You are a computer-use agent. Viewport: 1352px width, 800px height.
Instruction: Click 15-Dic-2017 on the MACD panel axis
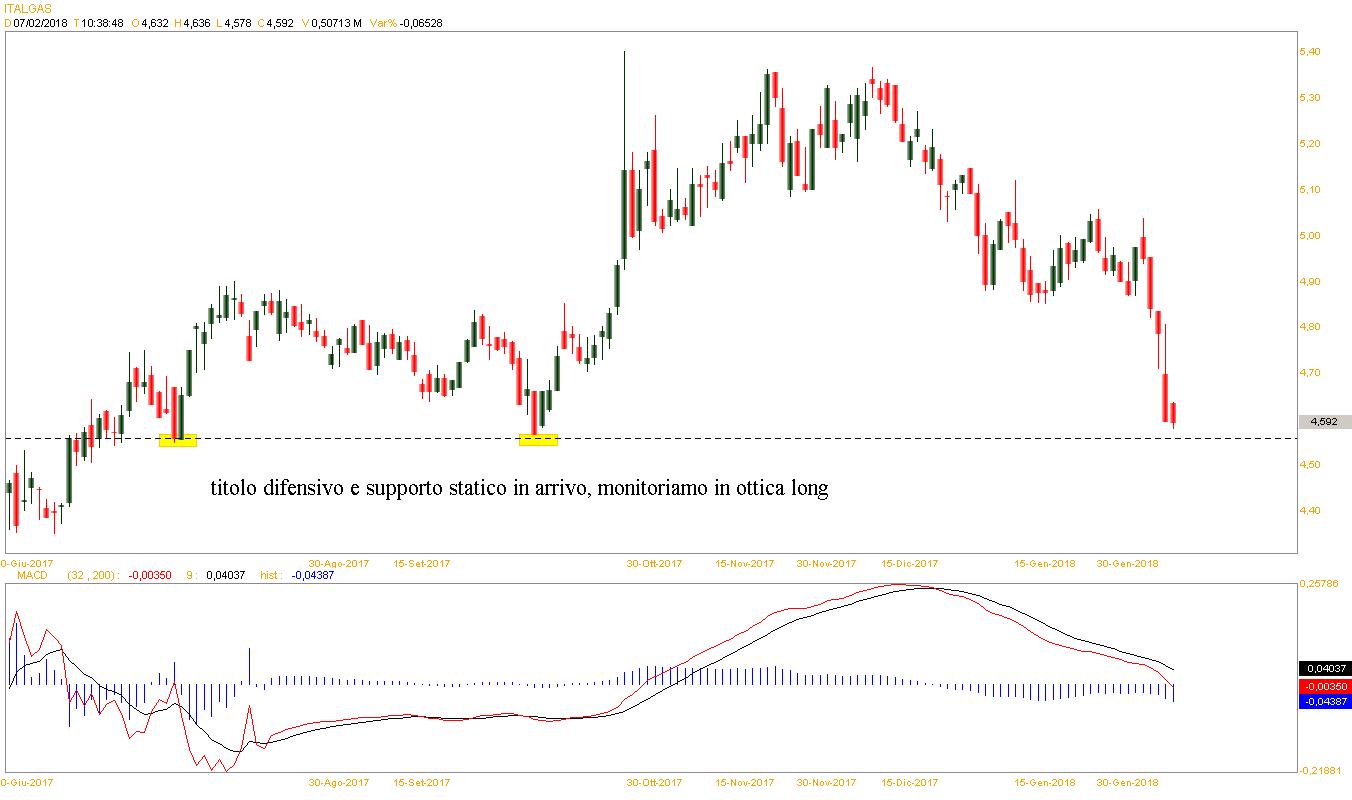click(x=910, y=782)
